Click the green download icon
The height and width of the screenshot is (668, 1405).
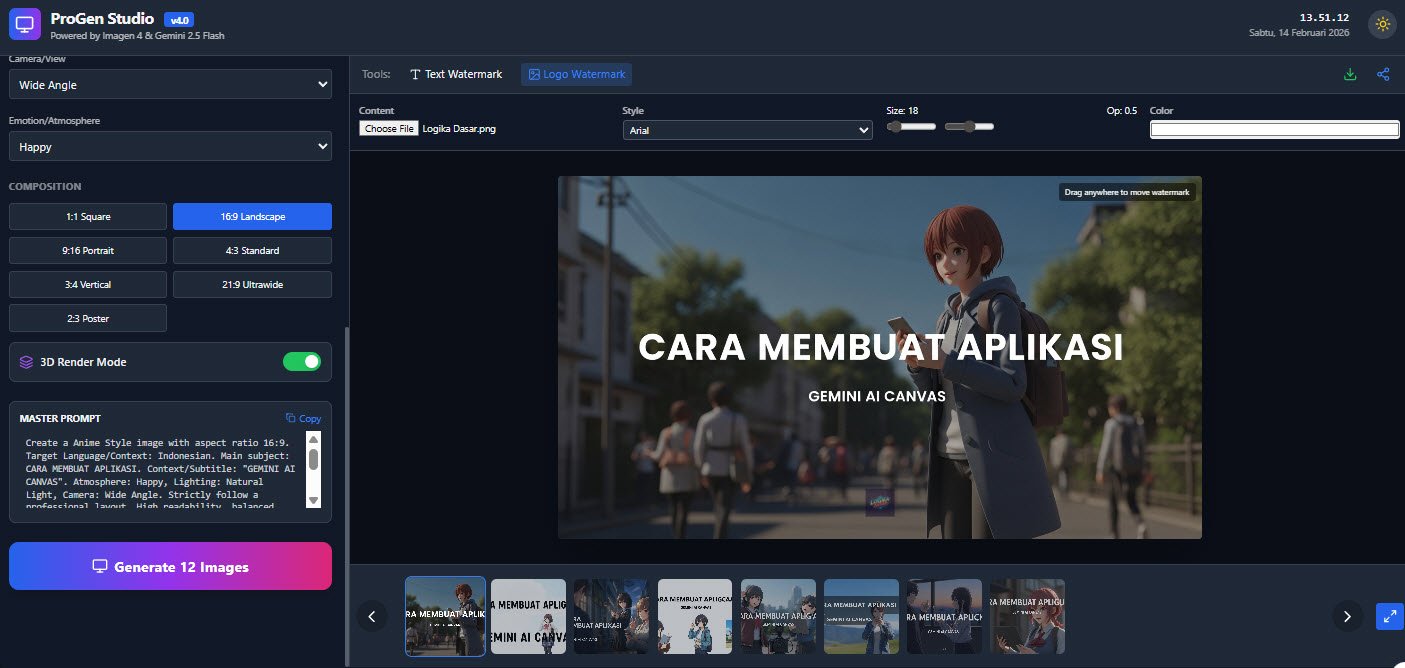coord(1350,74)
